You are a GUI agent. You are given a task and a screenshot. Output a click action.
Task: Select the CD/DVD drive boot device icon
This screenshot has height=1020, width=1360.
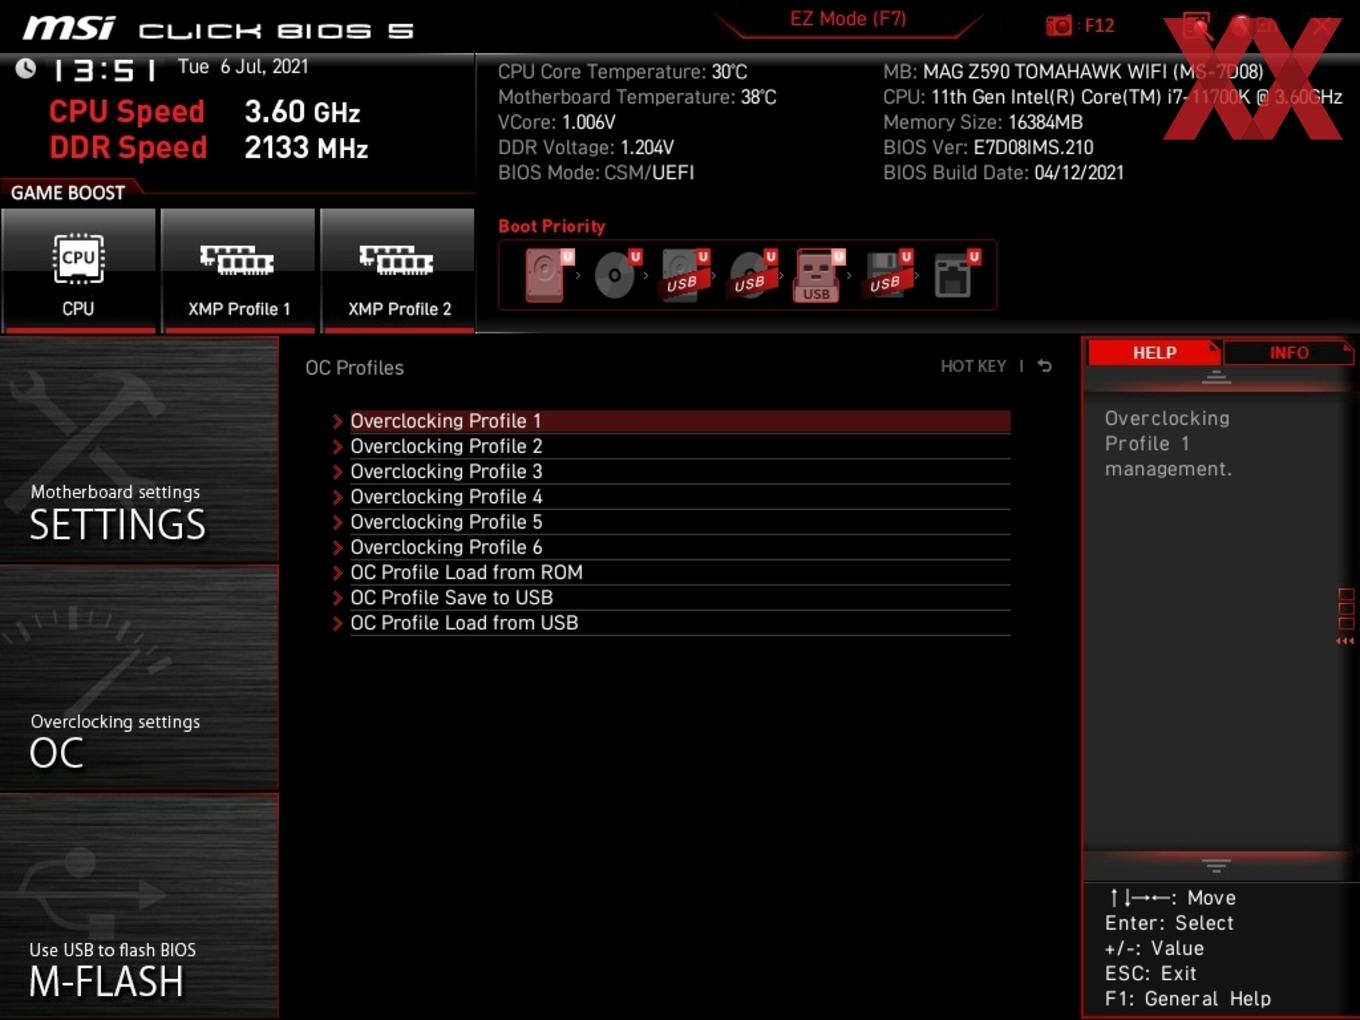coord(616,275)
